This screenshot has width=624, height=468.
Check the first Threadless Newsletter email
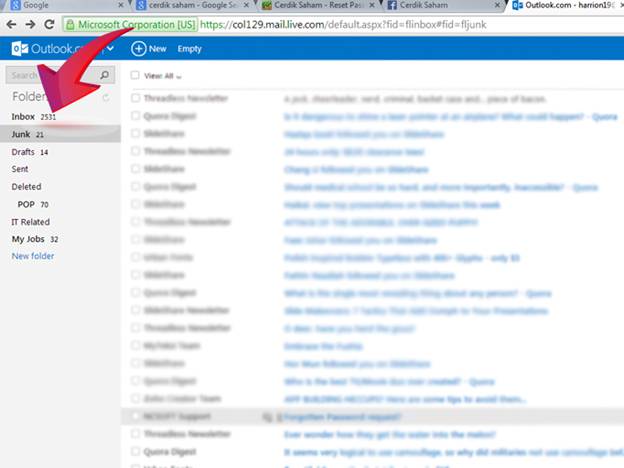pos(135,99)
